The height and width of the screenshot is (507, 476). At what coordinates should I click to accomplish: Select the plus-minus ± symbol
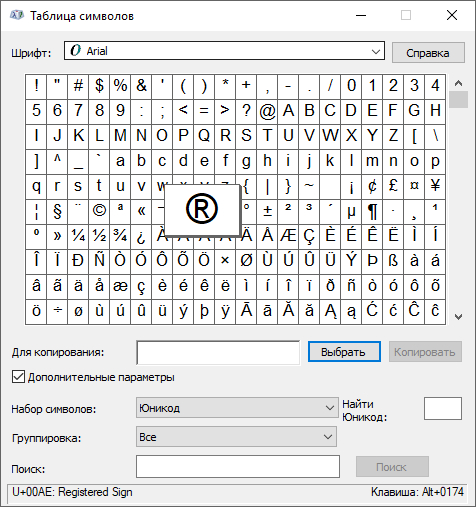click(267, 212)
